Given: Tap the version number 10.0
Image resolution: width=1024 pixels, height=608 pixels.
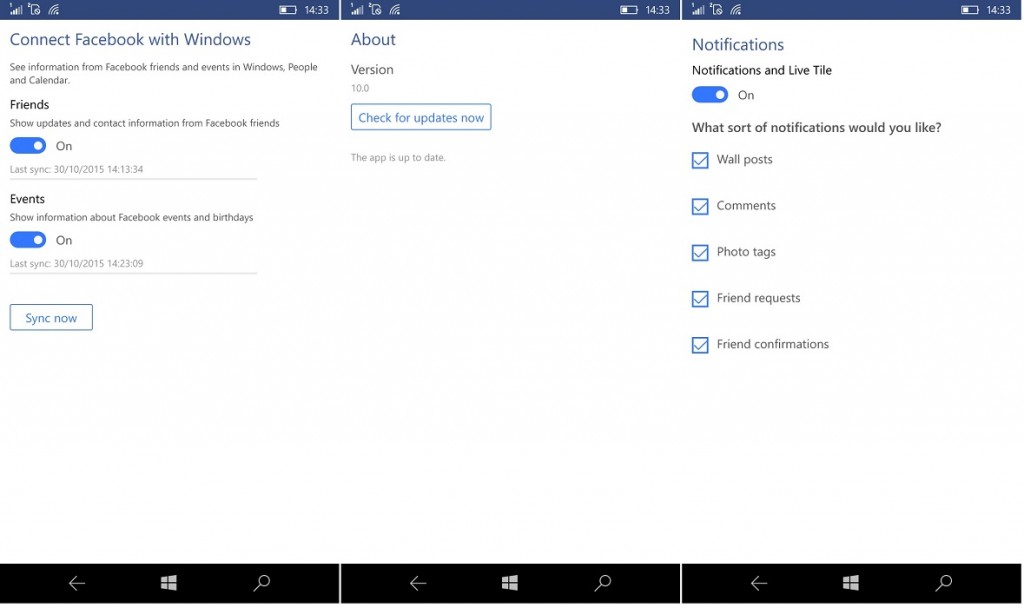Looking at the screenshot, I should (x=360, y=88).
